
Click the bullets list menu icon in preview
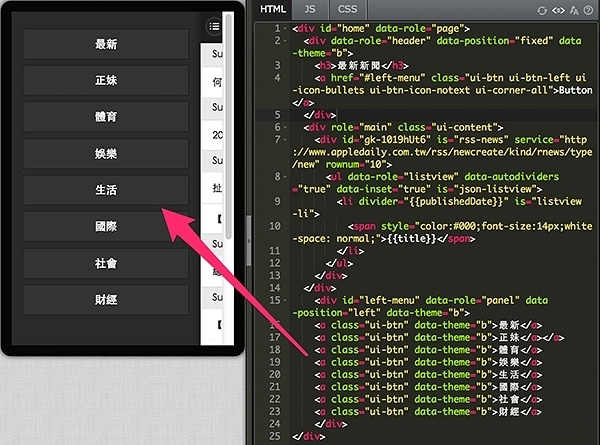213,26
